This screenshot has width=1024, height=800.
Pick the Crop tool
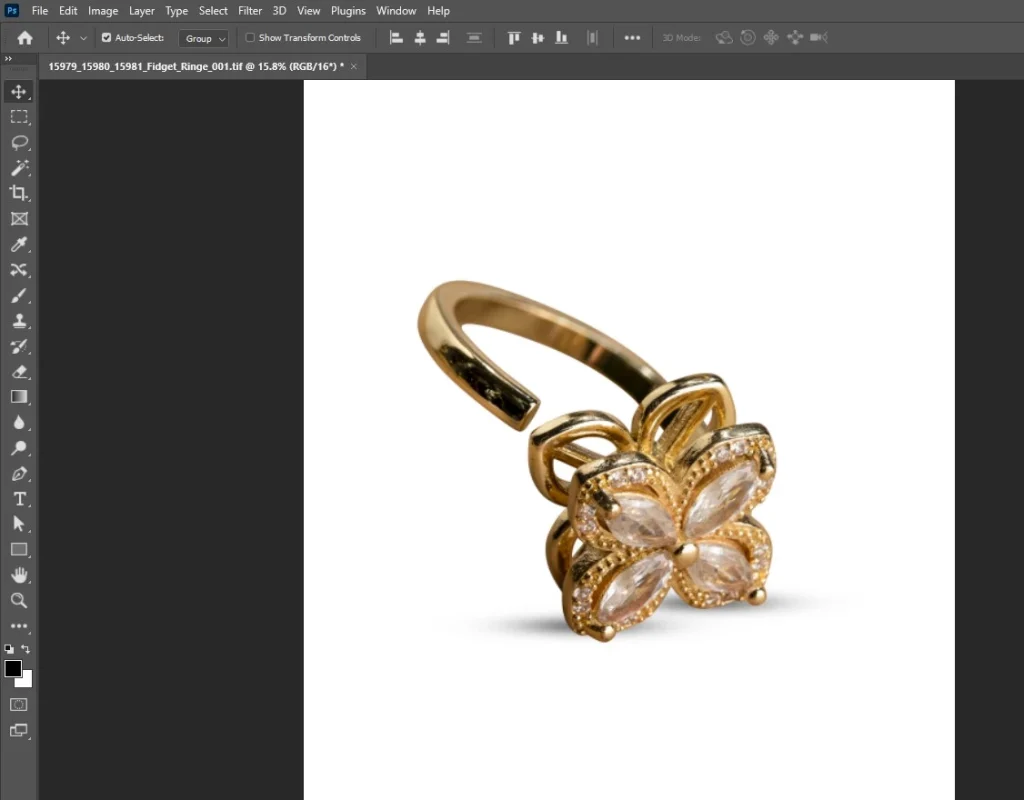point(19,193)
